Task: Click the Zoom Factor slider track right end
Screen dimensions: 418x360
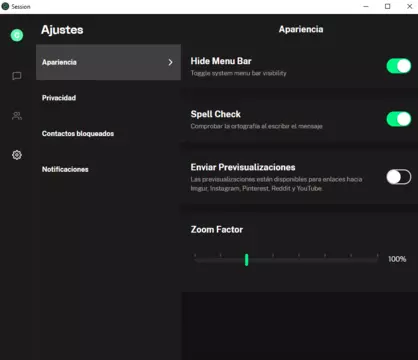Action: 377,260
